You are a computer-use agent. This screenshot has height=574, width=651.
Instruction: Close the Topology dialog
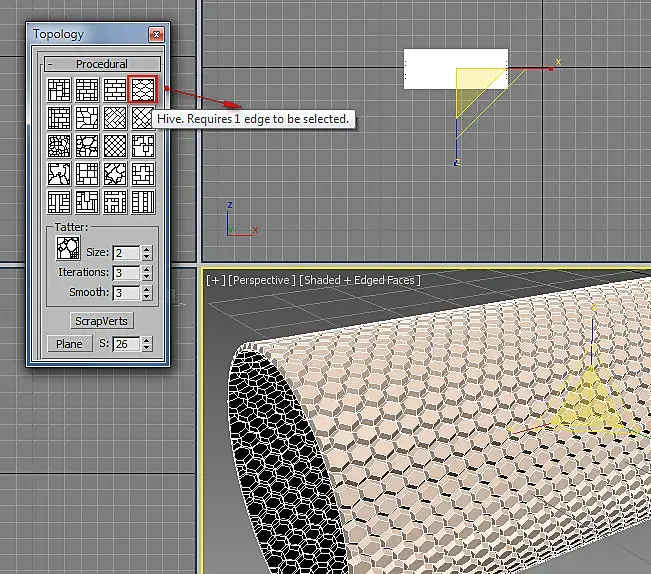156,34
